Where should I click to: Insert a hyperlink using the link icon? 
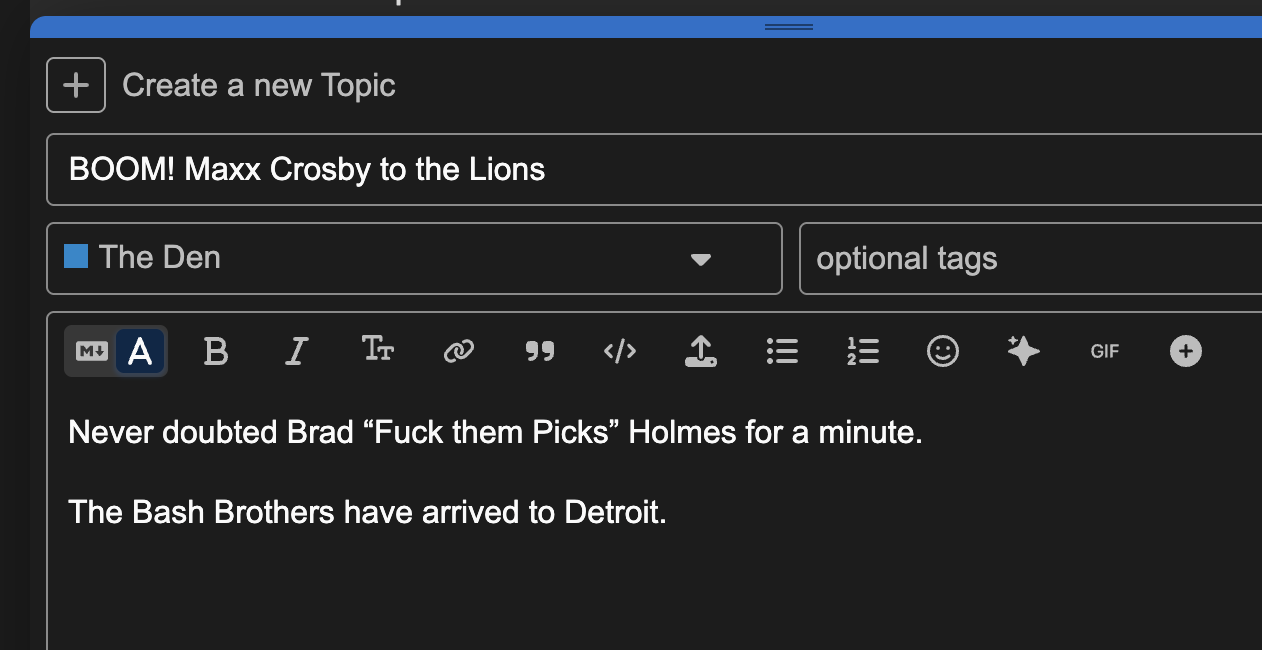point(458,351)
